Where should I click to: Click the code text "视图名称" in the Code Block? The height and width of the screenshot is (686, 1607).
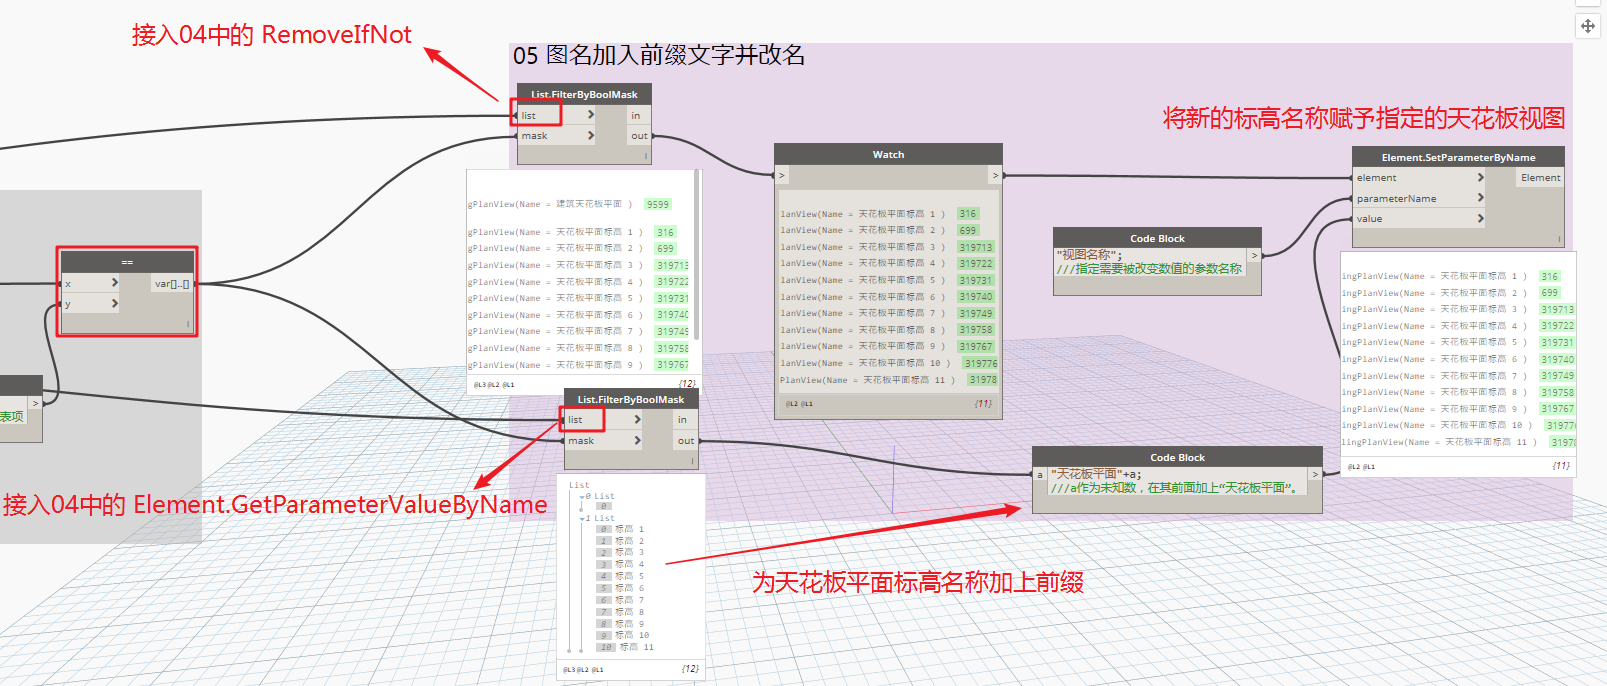pyautogui.click(x=1089, y=255)
